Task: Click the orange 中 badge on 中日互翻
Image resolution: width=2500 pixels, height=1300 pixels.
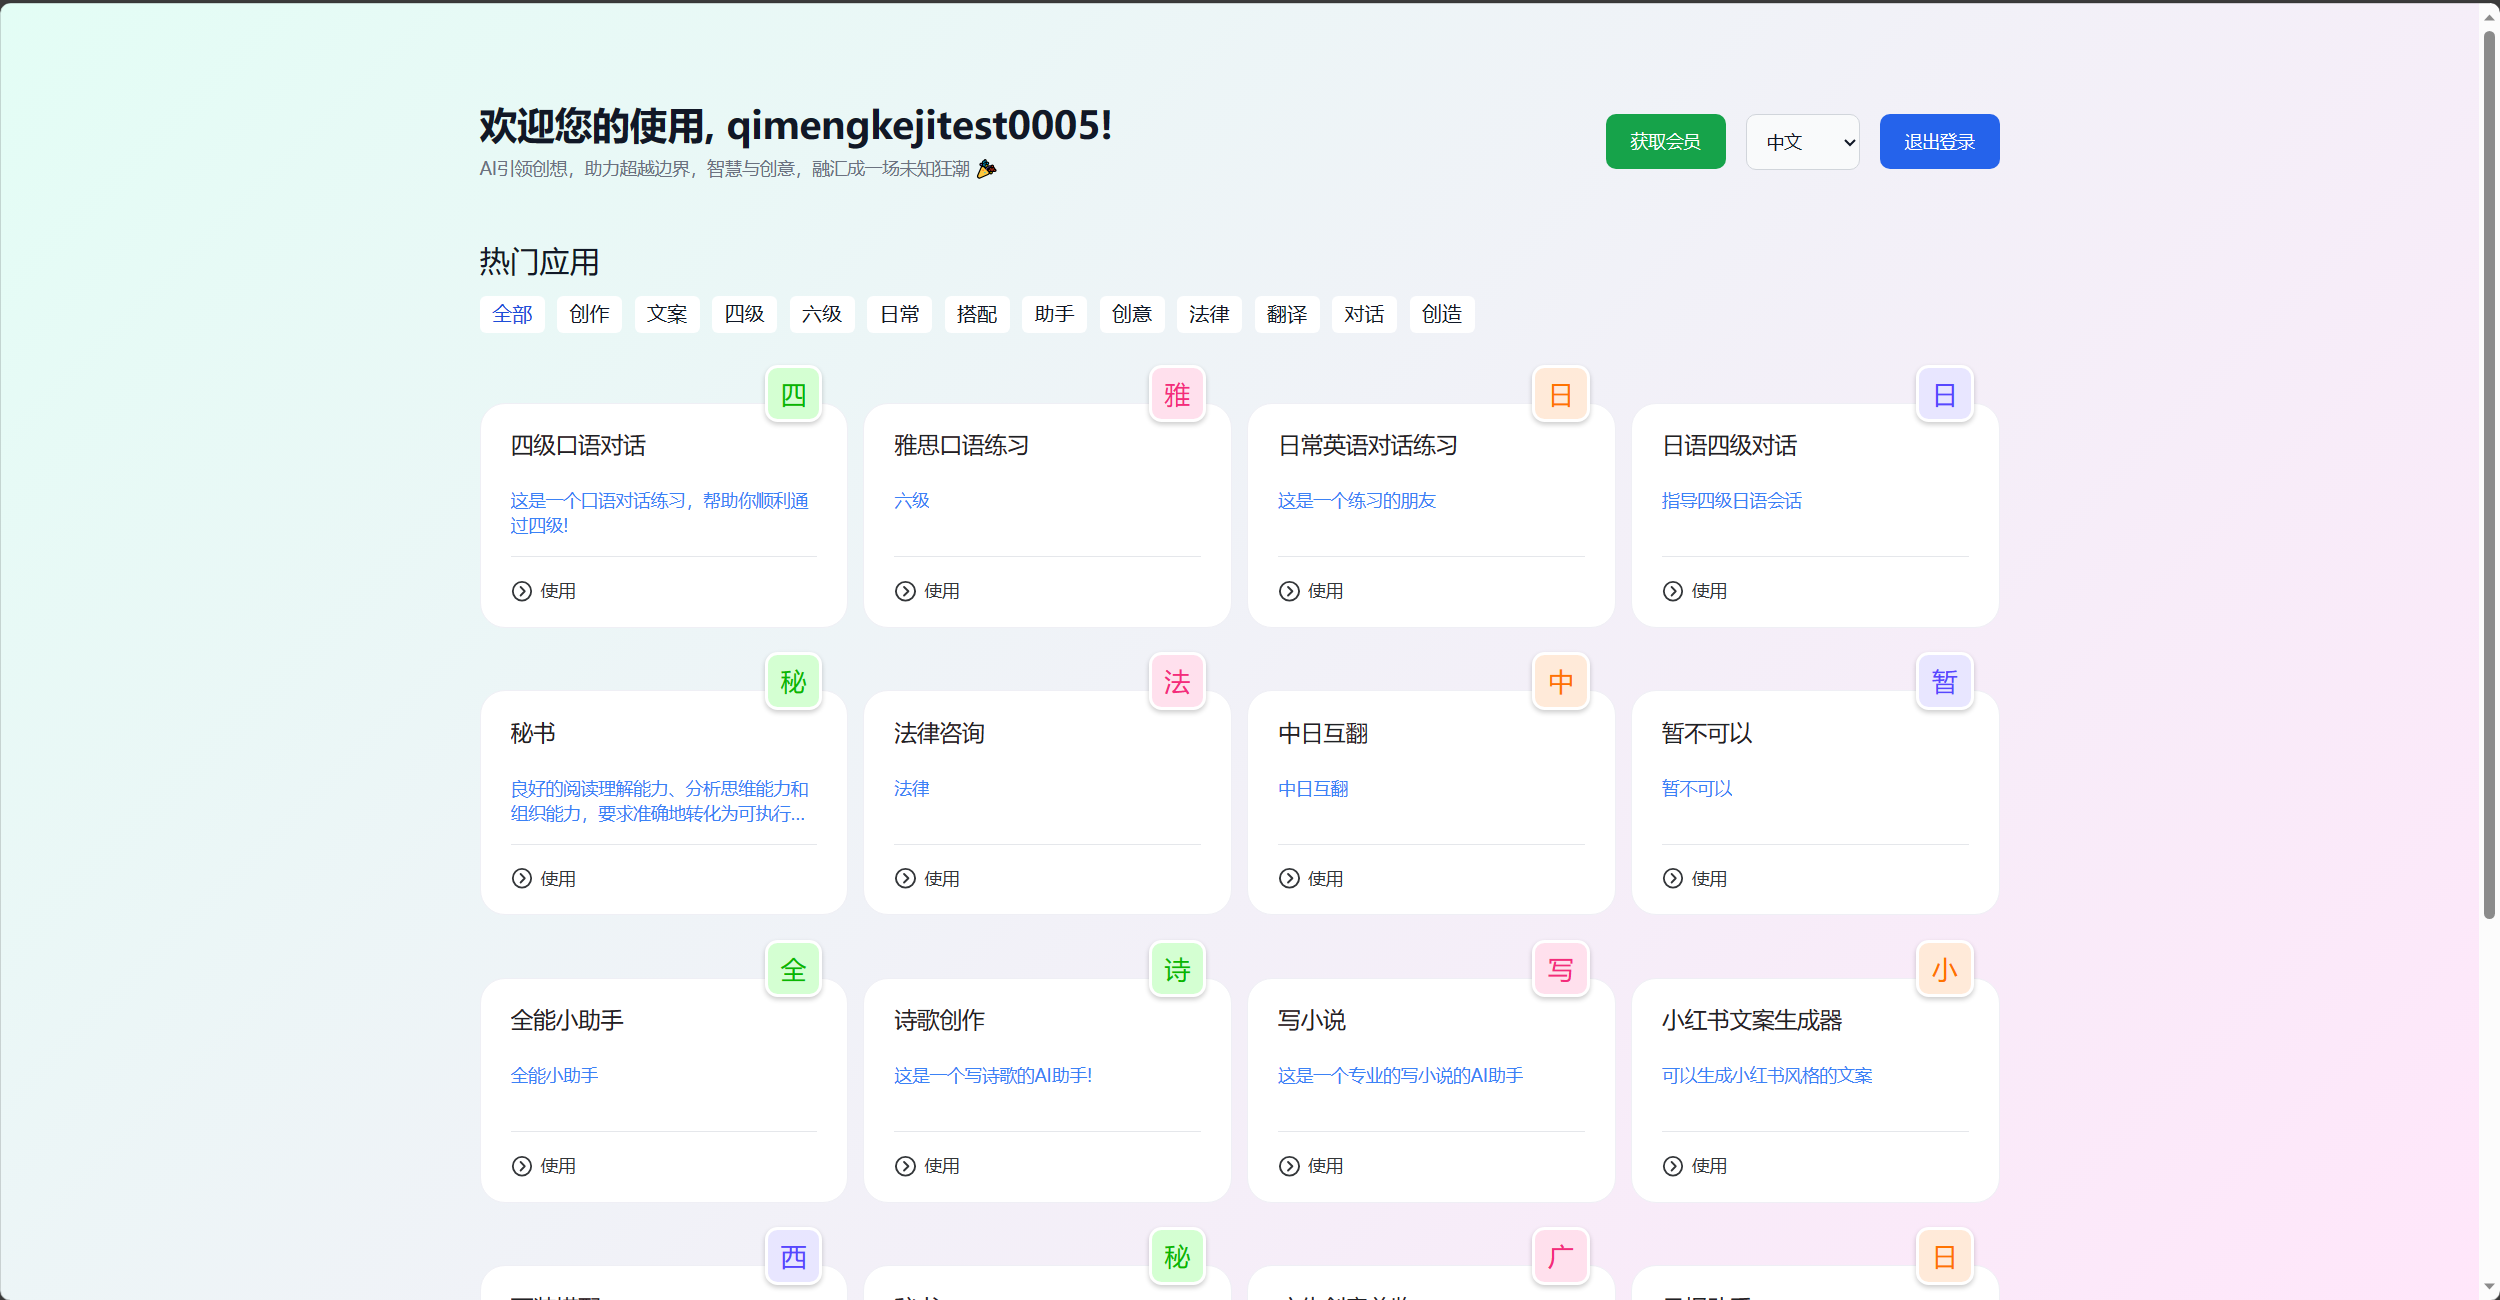Action: click(x=1560, y=682)
